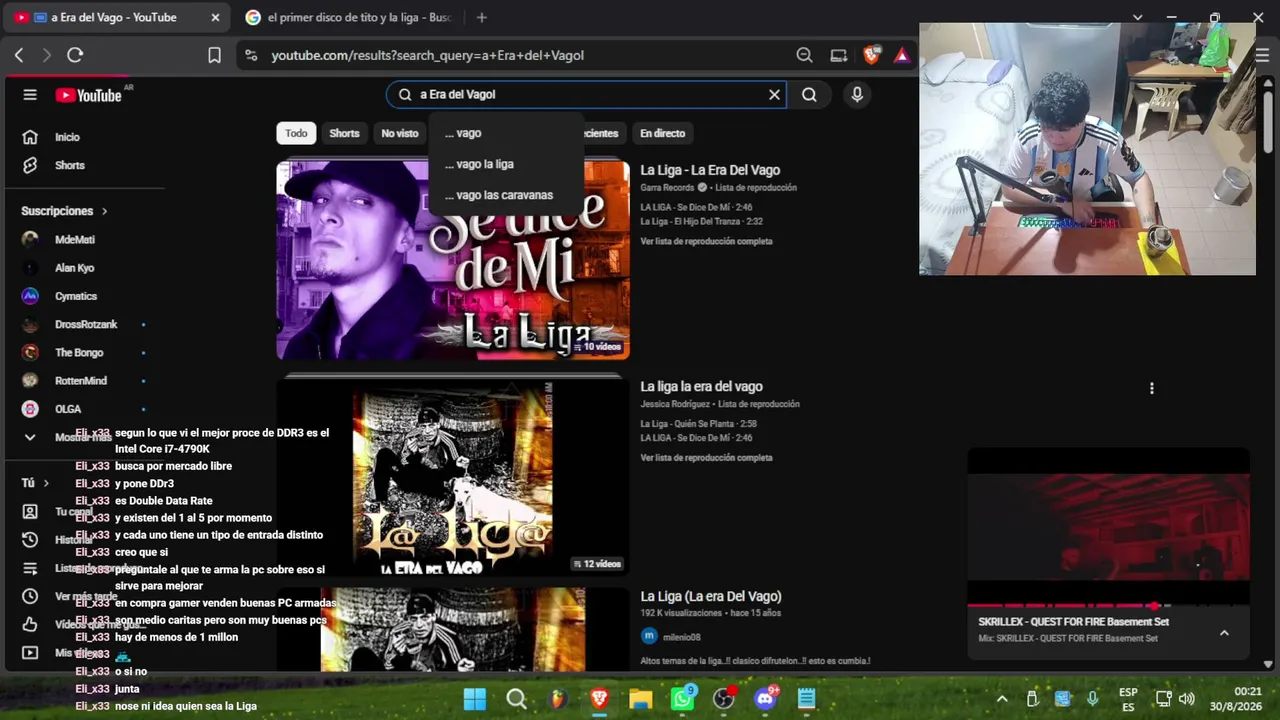Image resolution: width=1280 pixels, height=720 pixels.
Task: Open the tab search dropdown arrow
Action: [1137, 17]
